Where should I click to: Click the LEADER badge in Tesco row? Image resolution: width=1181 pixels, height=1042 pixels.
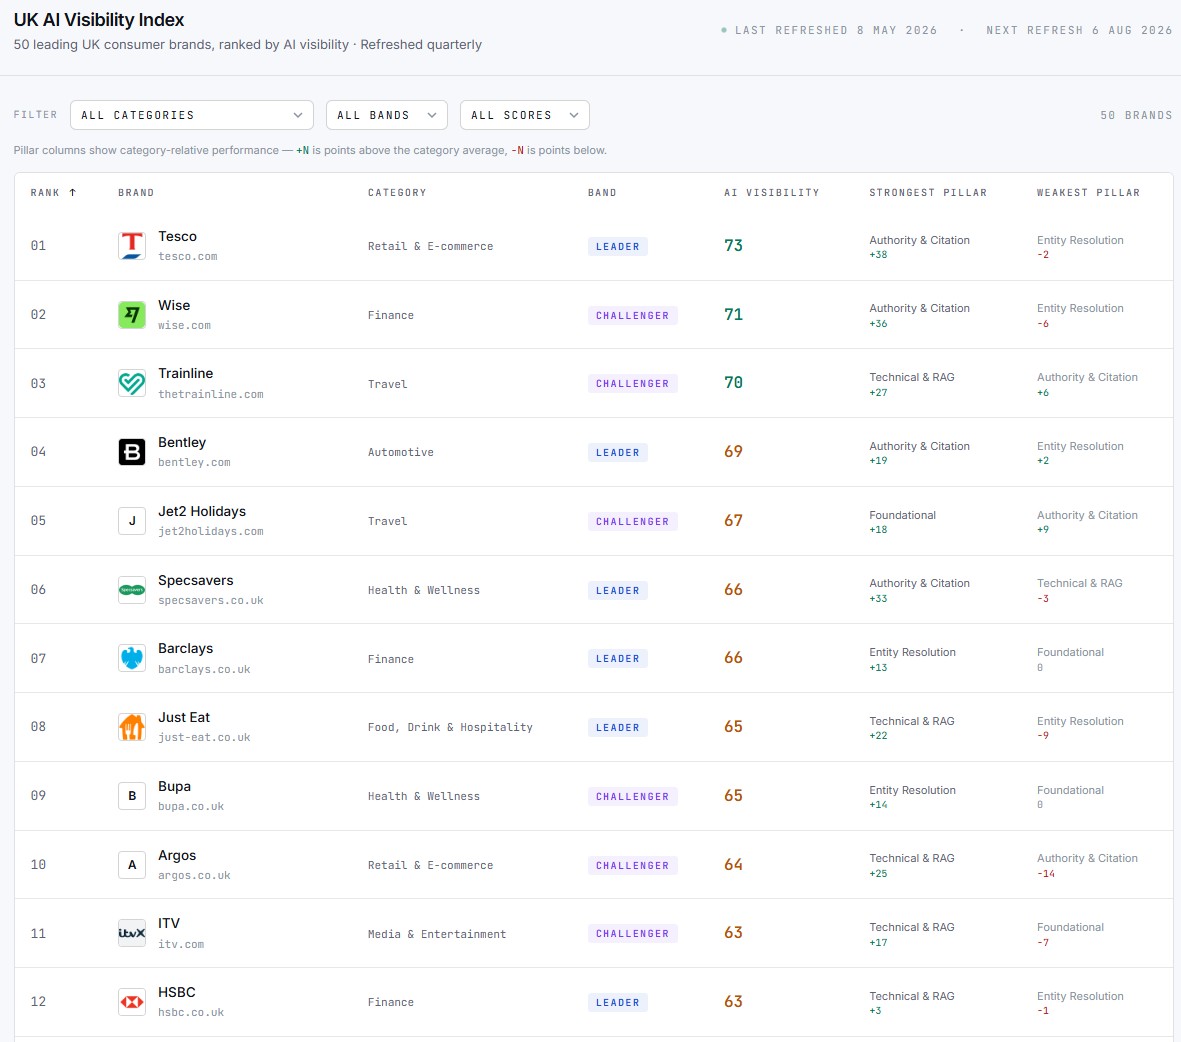618,246
